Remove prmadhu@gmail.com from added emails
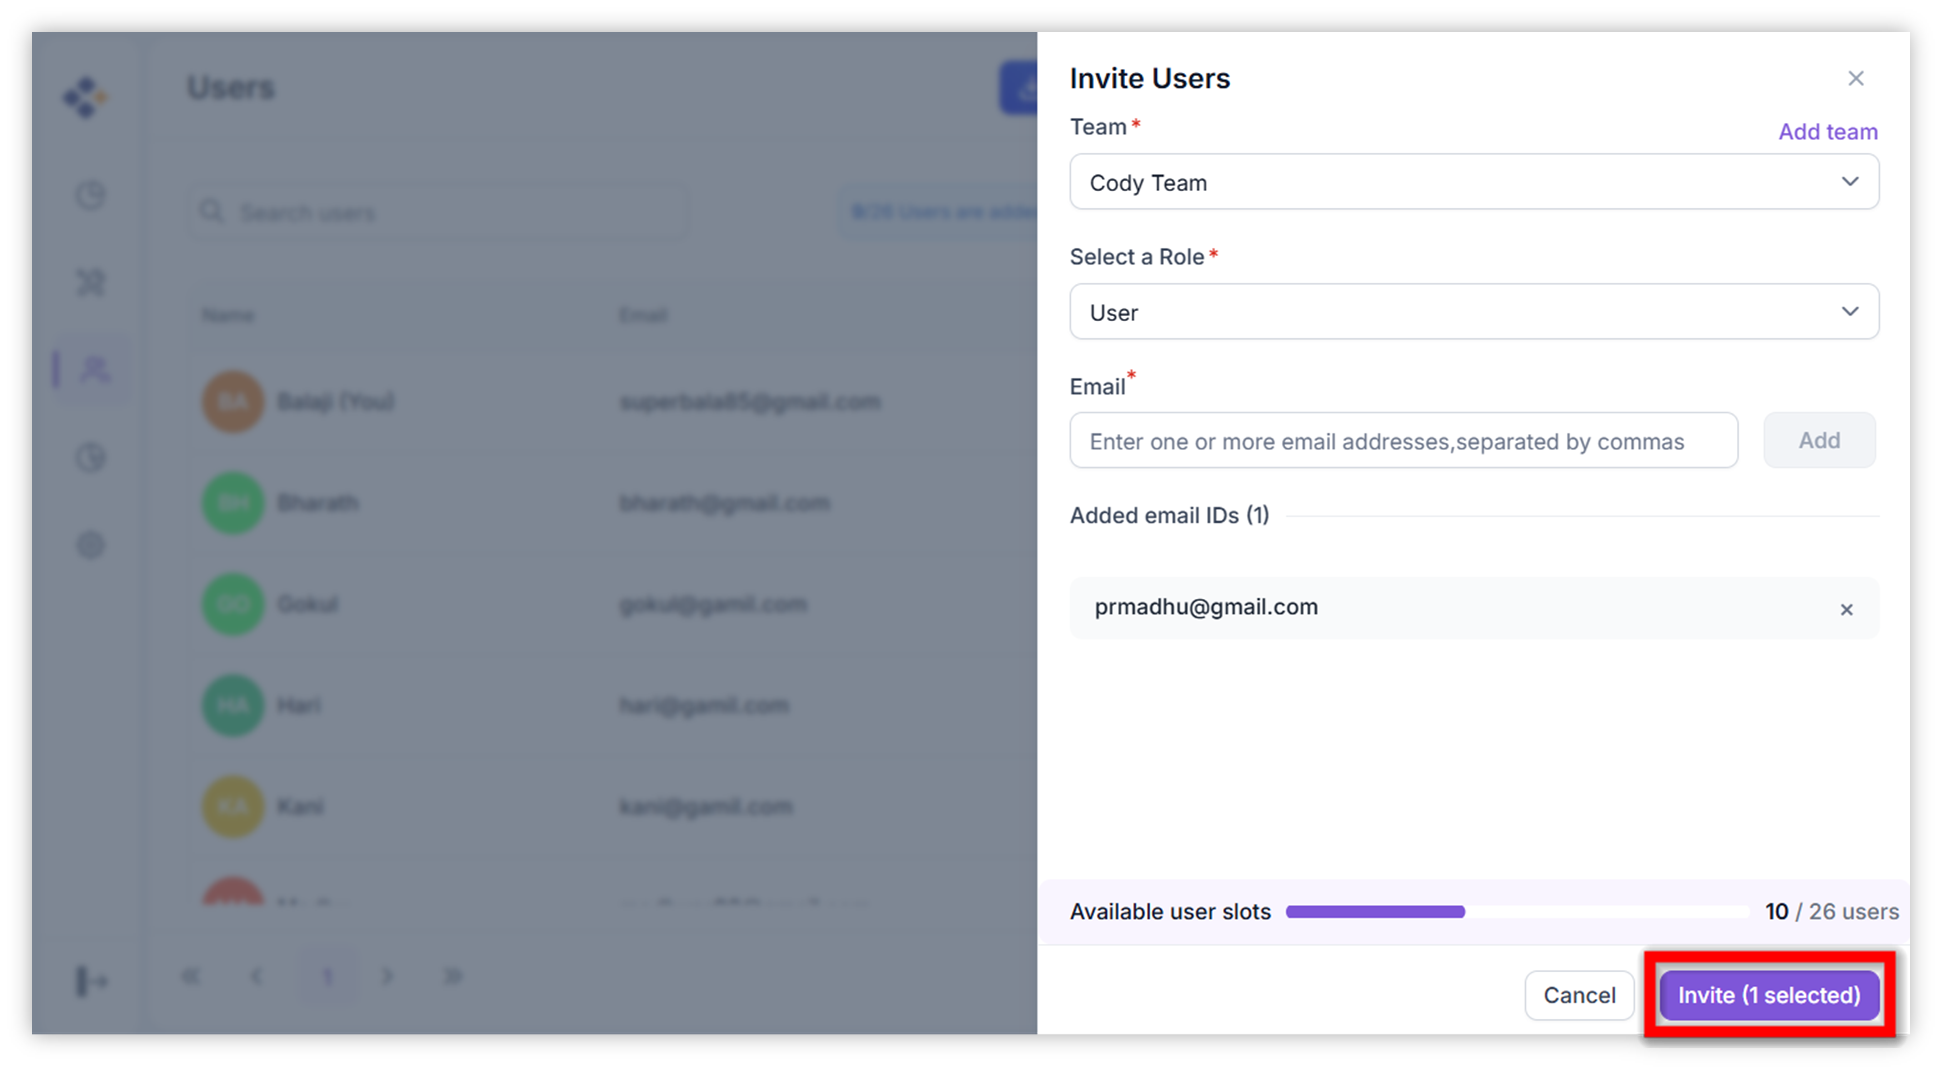Screen dimensions: 1942x1080 click(x=1846, y=609)
